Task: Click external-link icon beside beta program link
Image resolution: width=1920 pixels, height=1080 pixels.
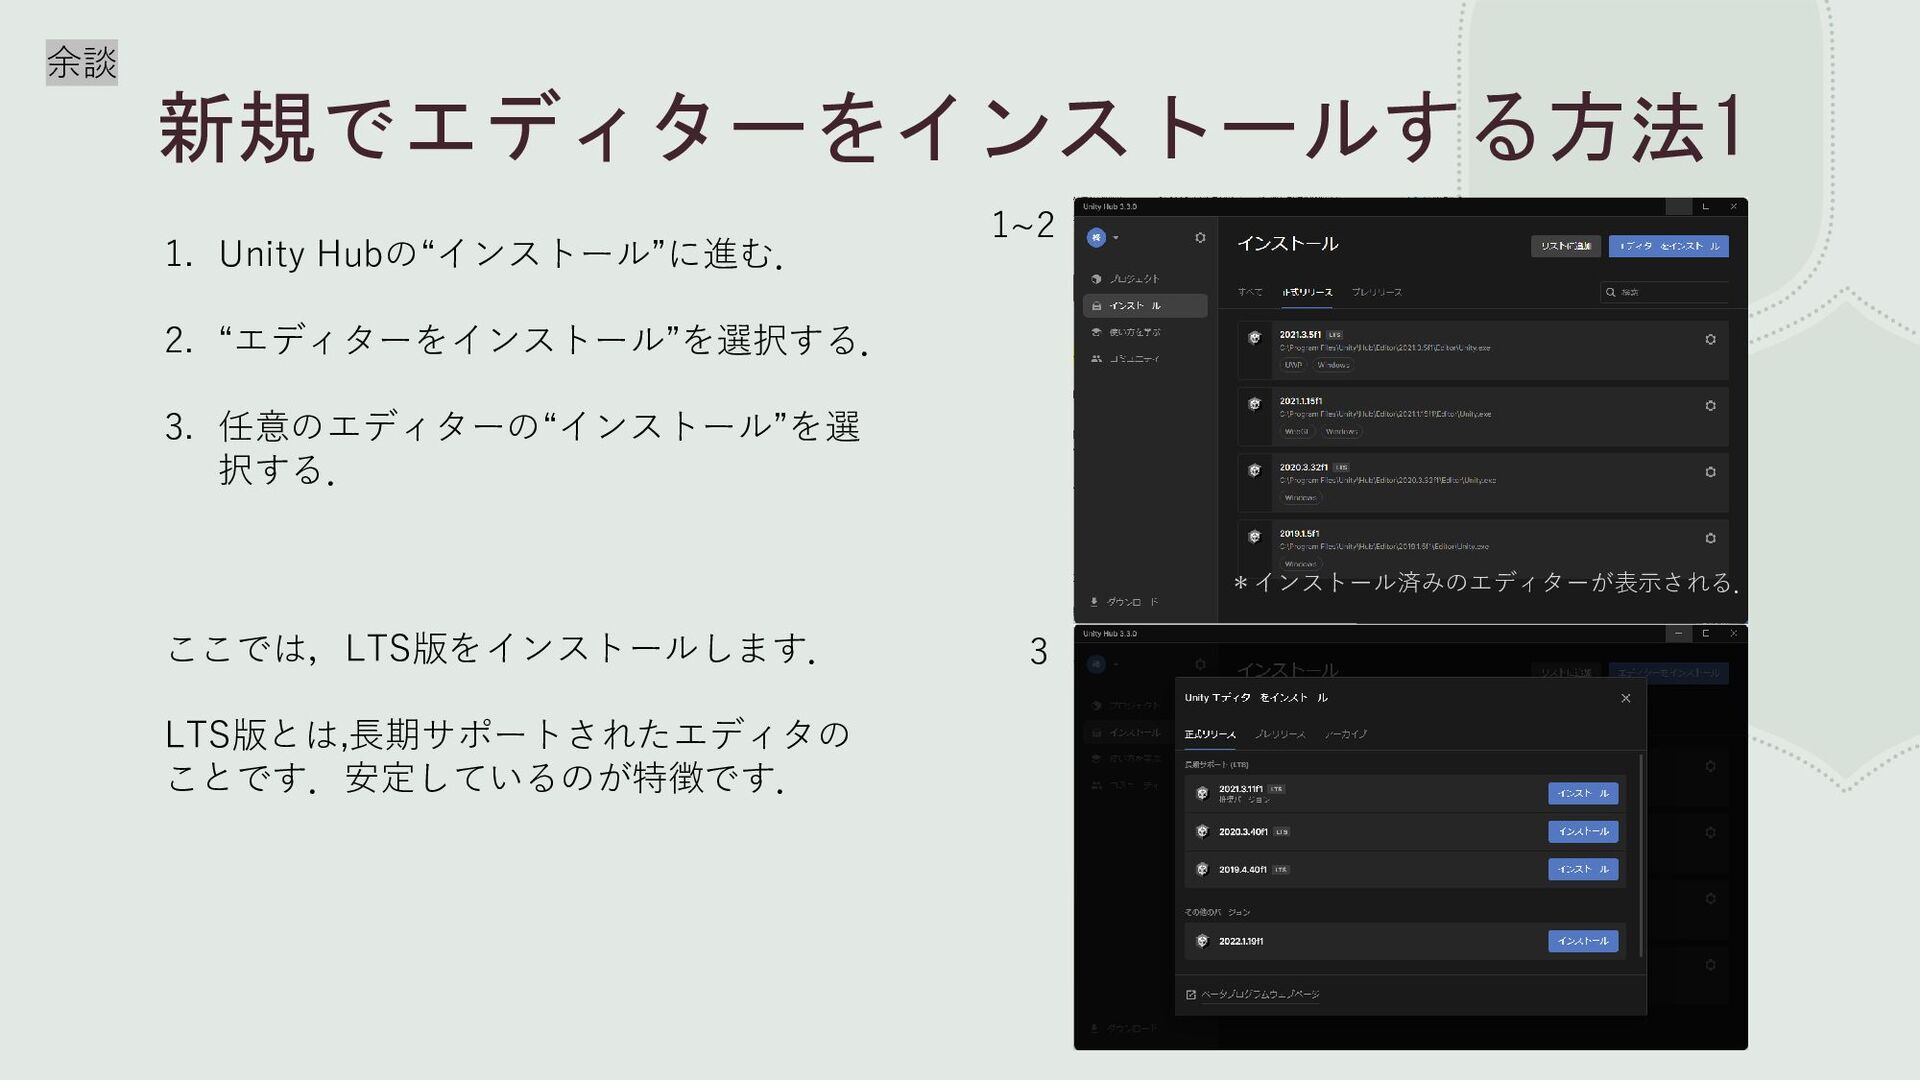Action: (x=1191, y=995)
